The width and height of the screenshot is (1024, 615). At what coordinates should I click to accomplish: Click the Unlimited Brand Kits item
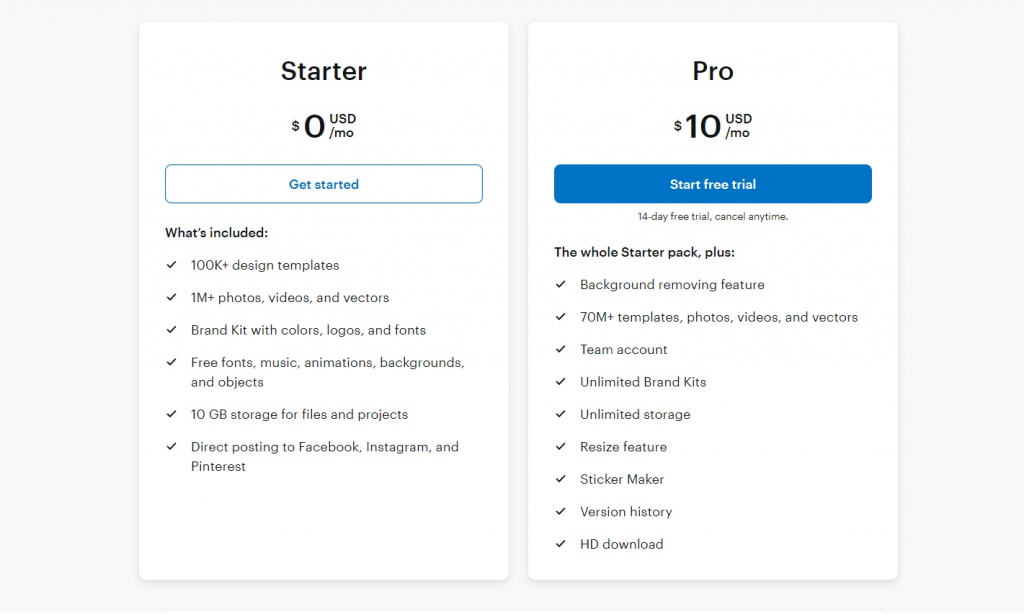643,382
